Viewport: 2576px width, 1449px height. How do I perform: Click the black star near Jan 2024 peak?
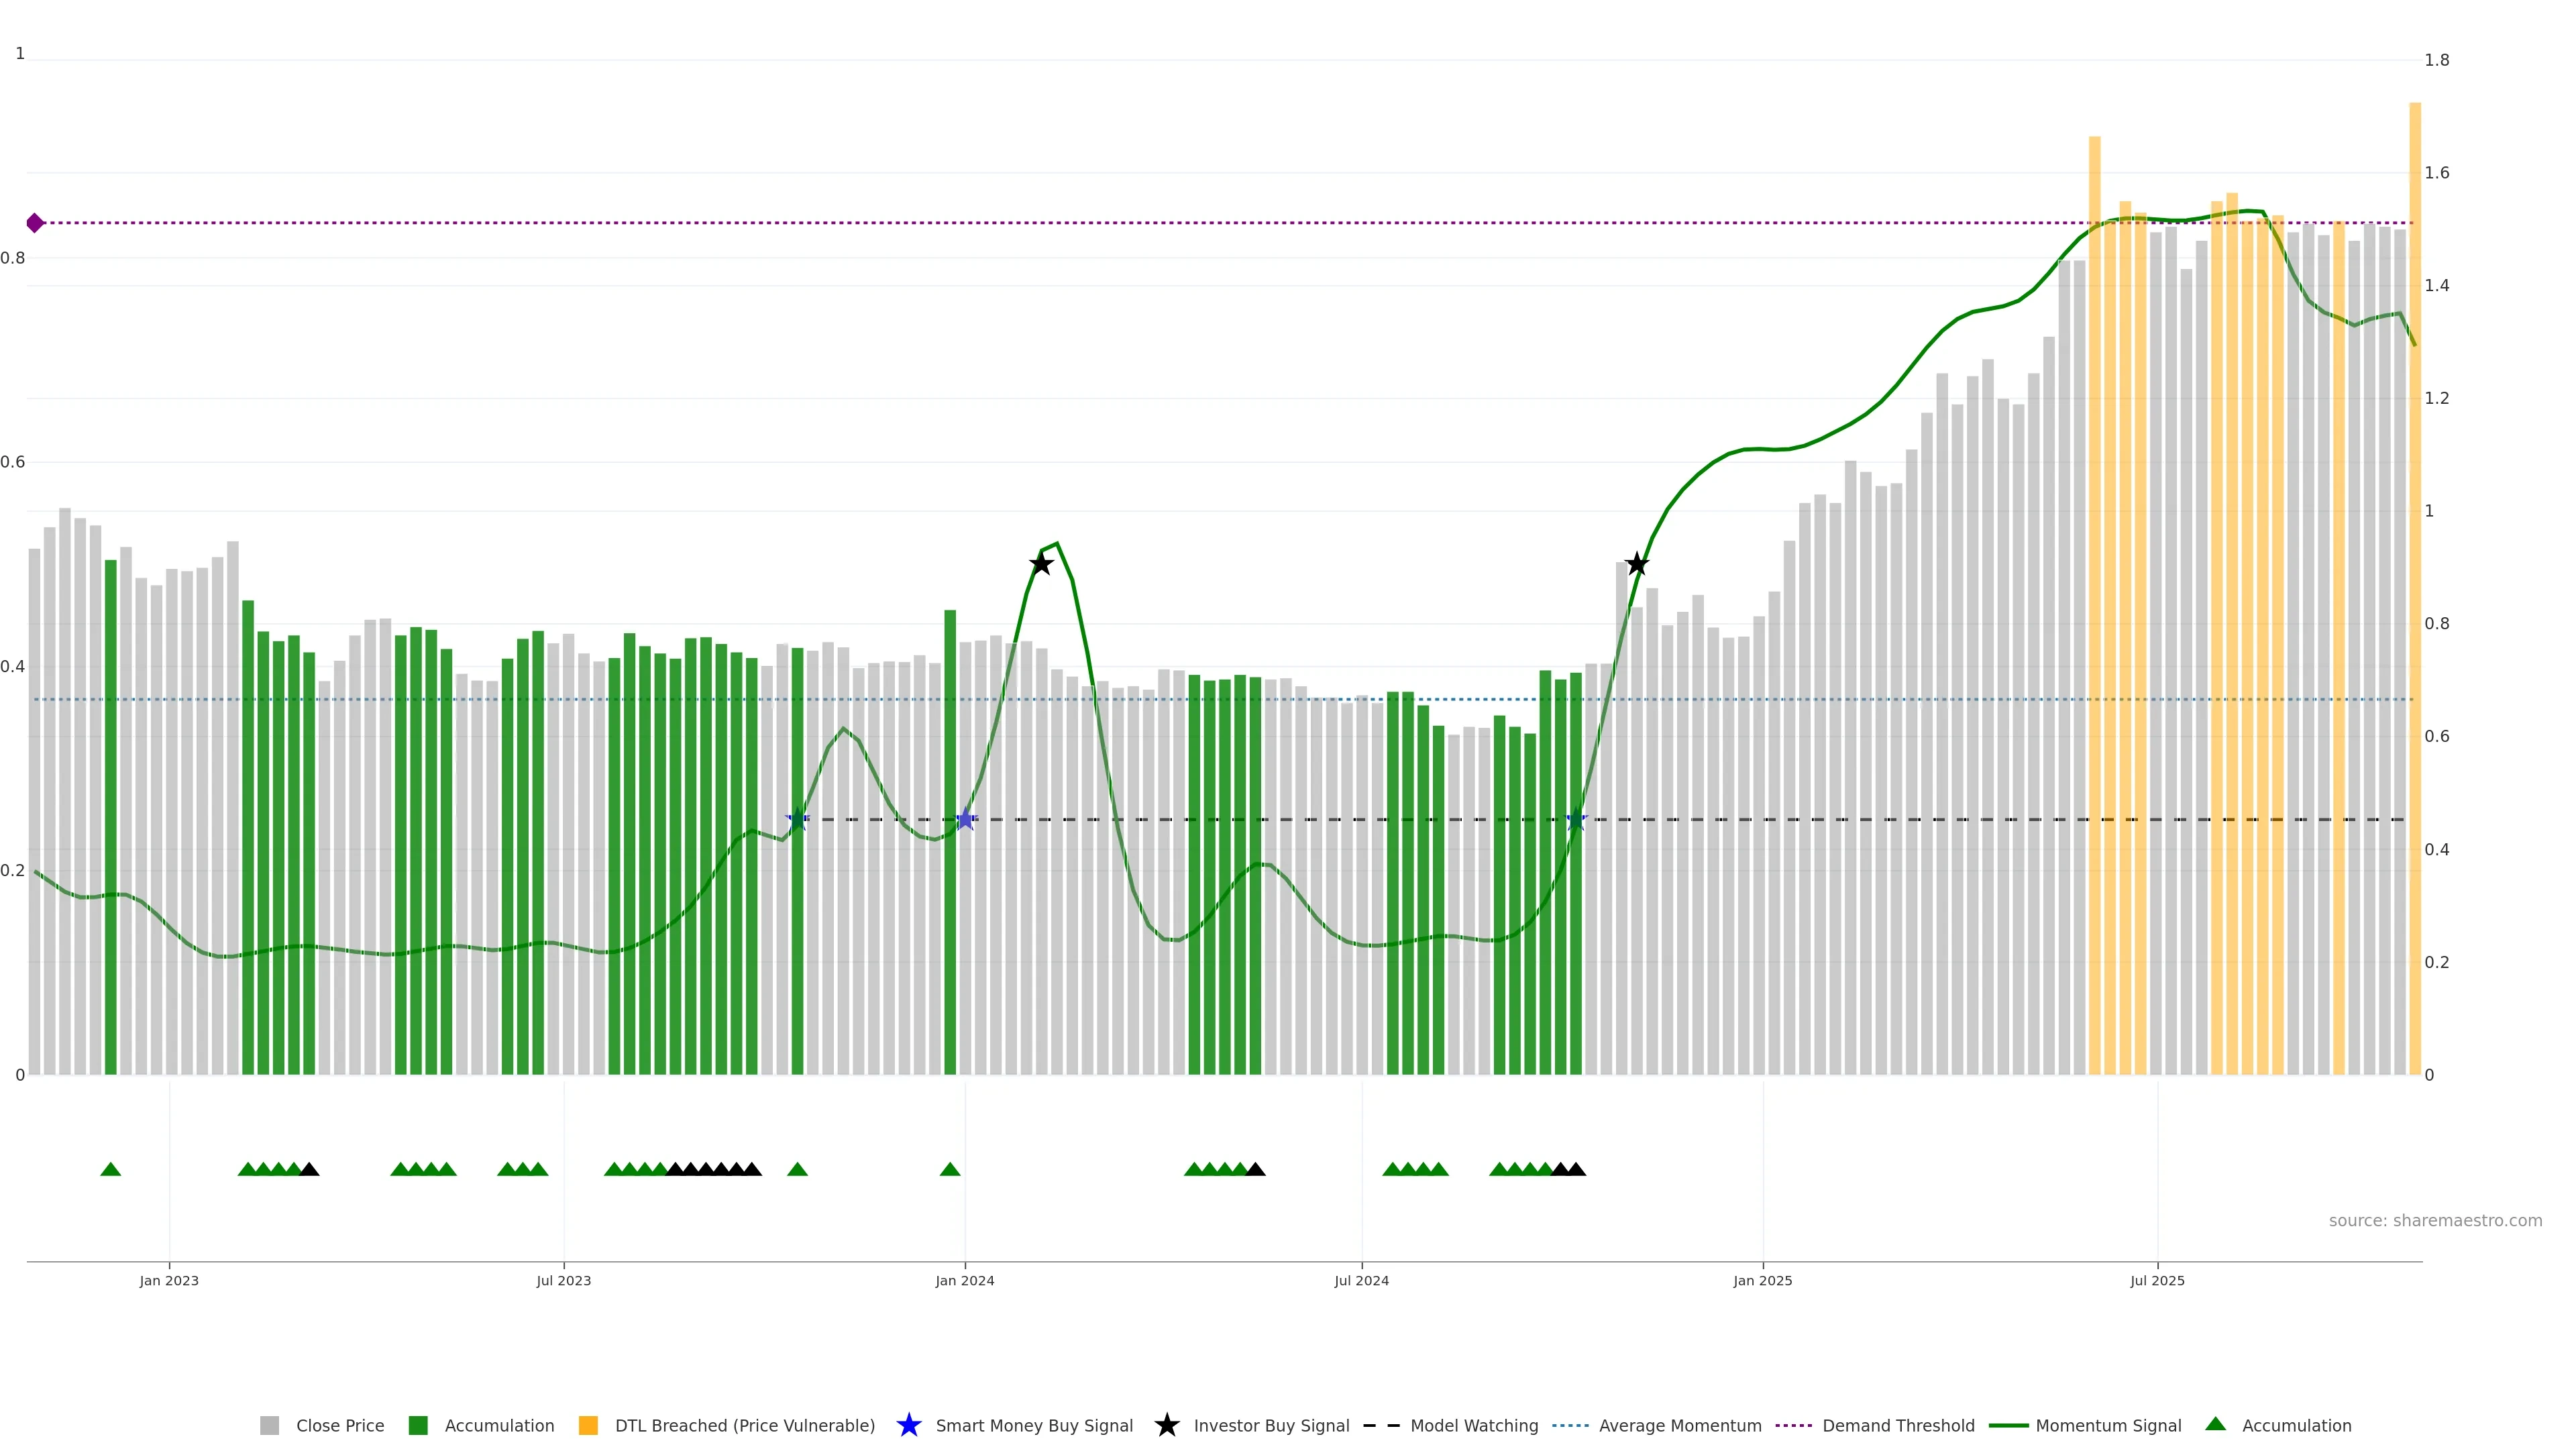coord(1041,564)
